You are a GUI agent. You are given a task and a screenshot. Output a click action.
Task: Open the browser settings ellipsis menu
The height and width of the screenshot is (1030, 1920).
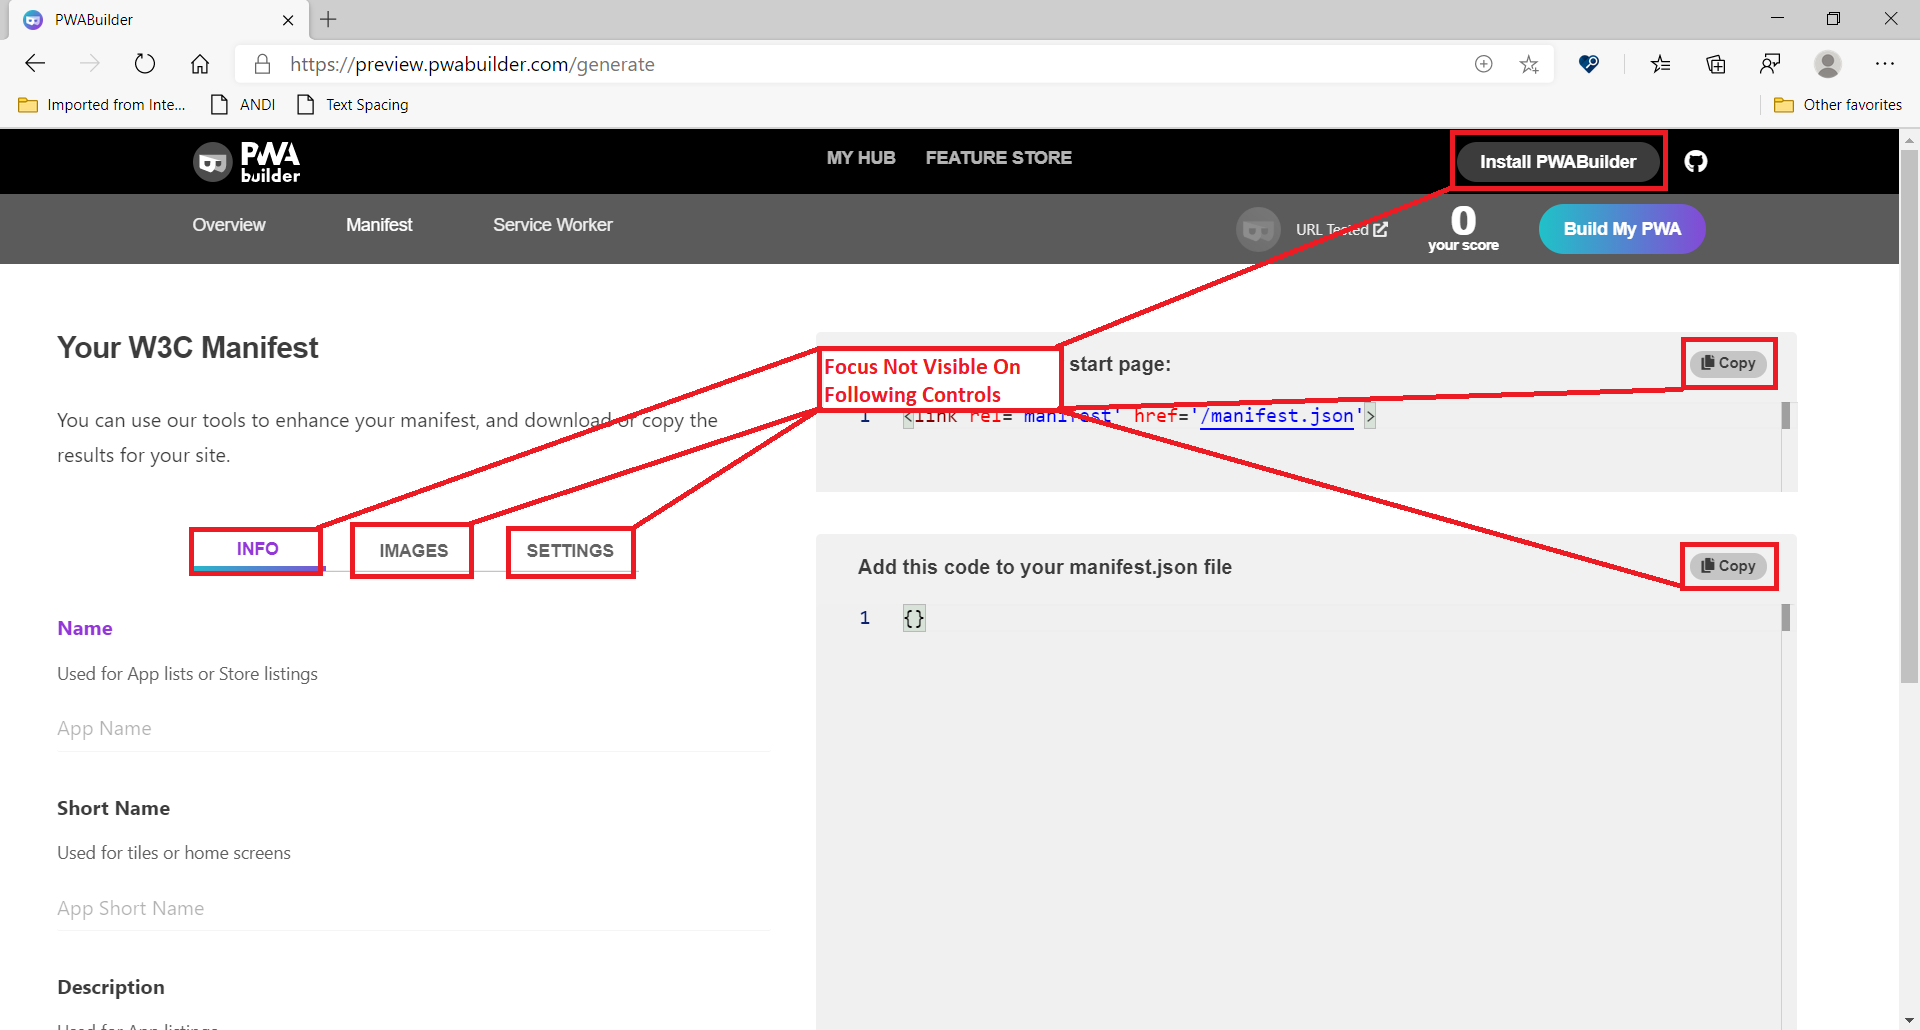point(1886,63)
